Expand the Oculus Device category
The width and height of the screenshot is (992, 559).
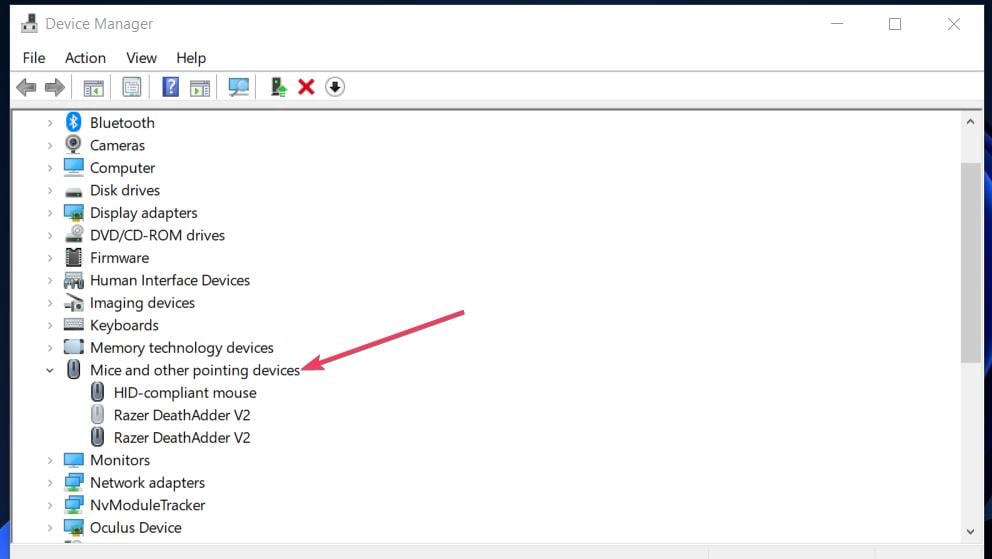coord(50,528)
